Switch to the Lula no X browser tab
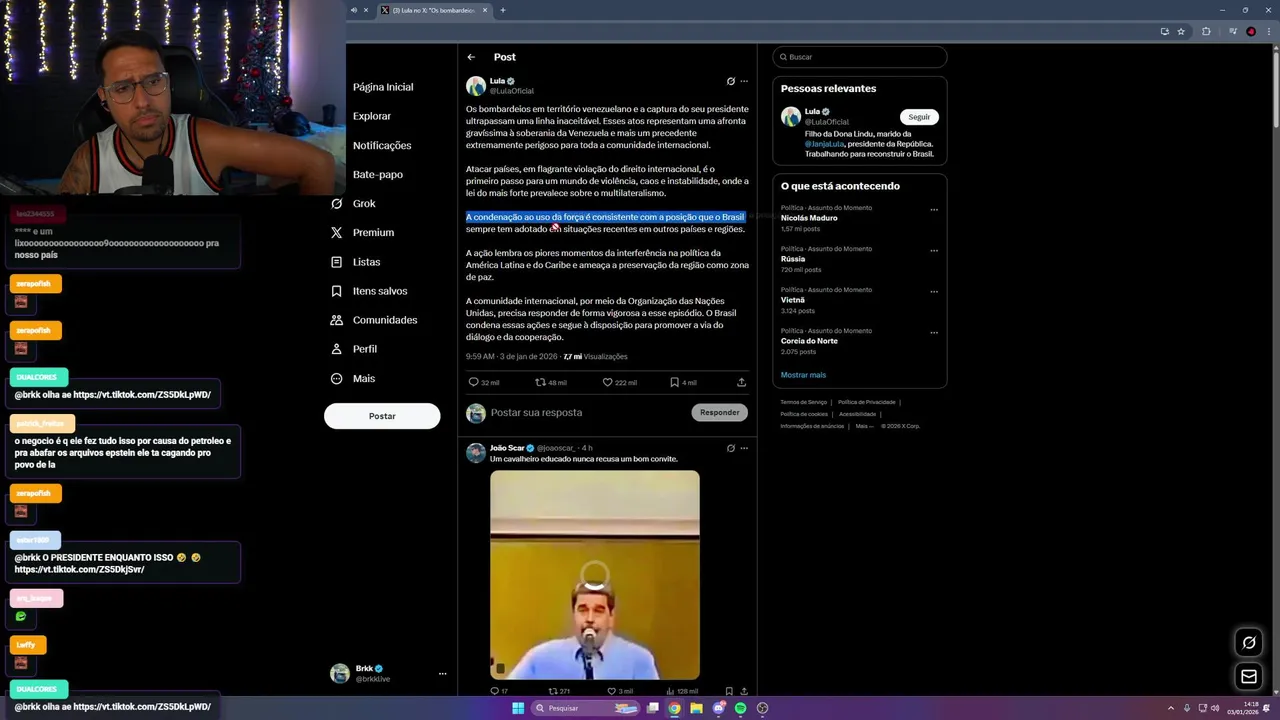Screen dimensions: 1280x720 435,10
